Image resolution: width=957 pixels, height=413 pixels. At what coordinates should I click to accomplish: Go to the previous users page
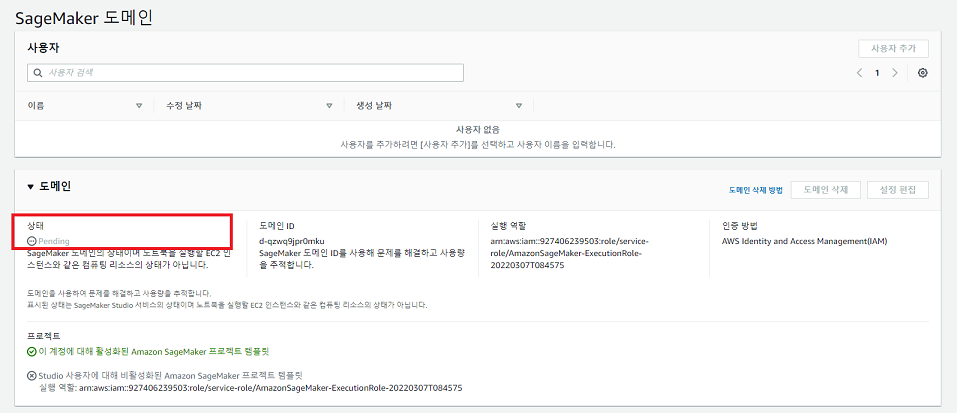pyautogui.click(x=859, y=73)
